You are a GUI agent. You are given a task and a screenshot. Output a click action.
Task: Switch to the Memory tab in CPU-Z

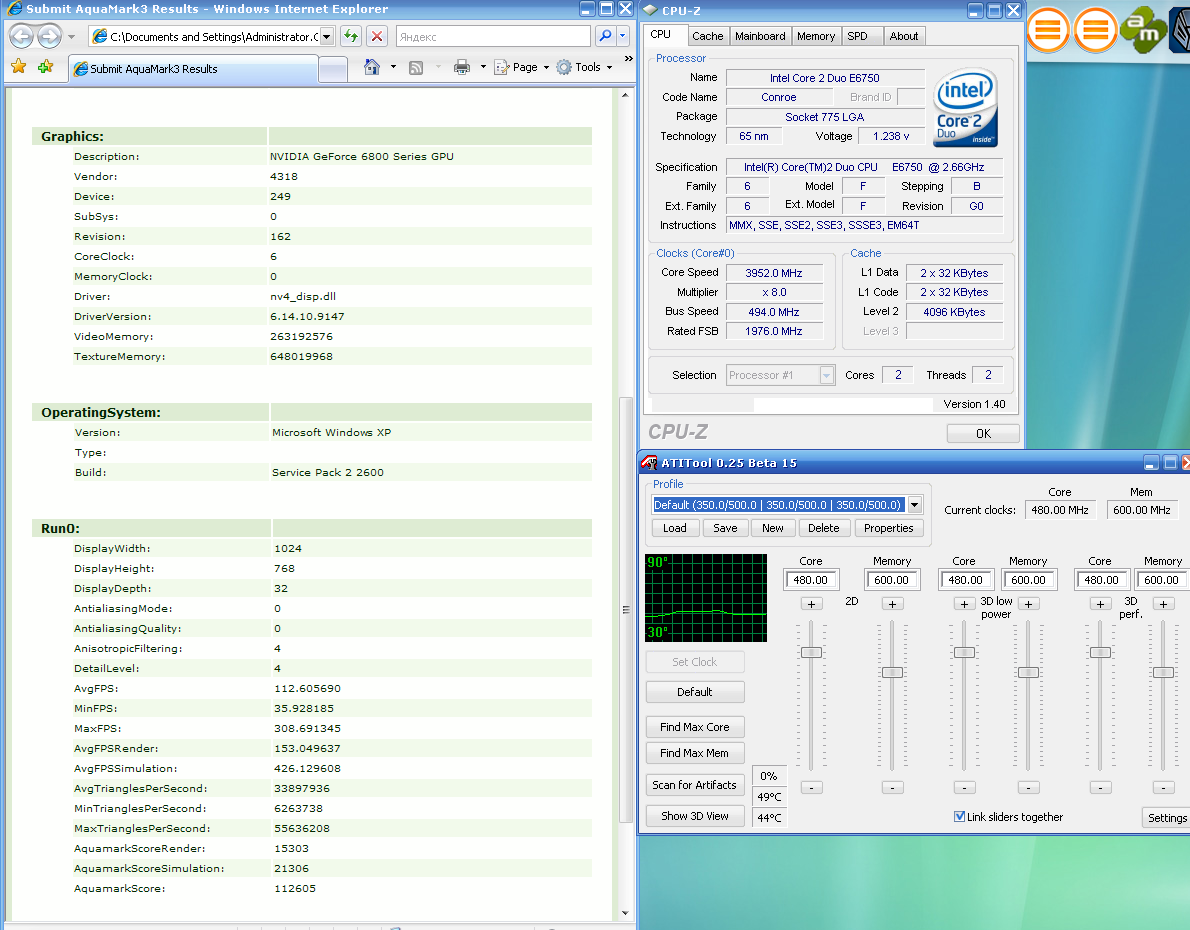pos(816,36)
